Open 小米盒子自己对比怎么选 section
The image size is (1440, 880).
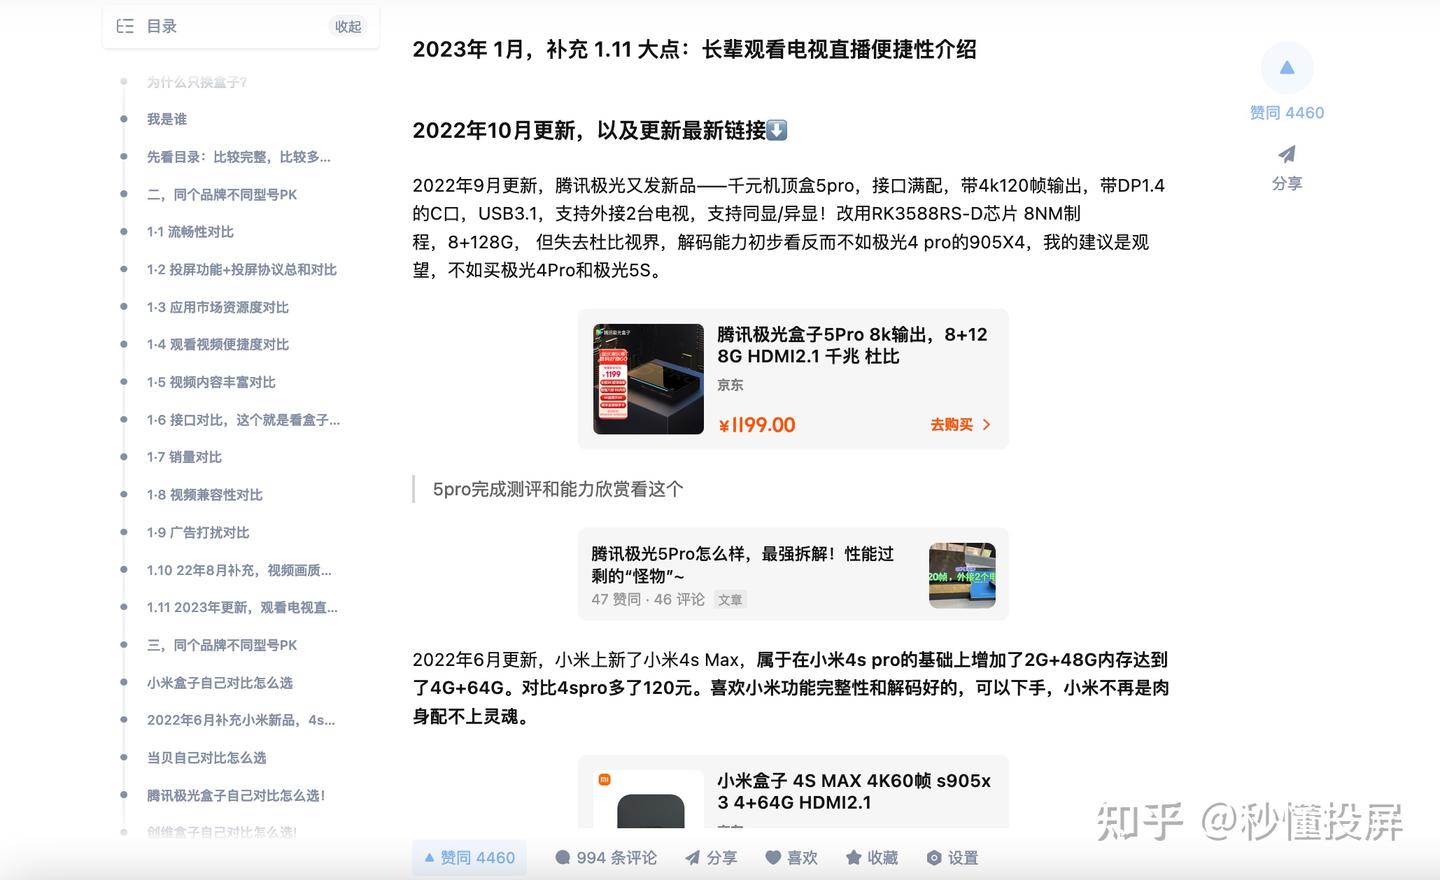pyautogui.click(x=220, y=683)
